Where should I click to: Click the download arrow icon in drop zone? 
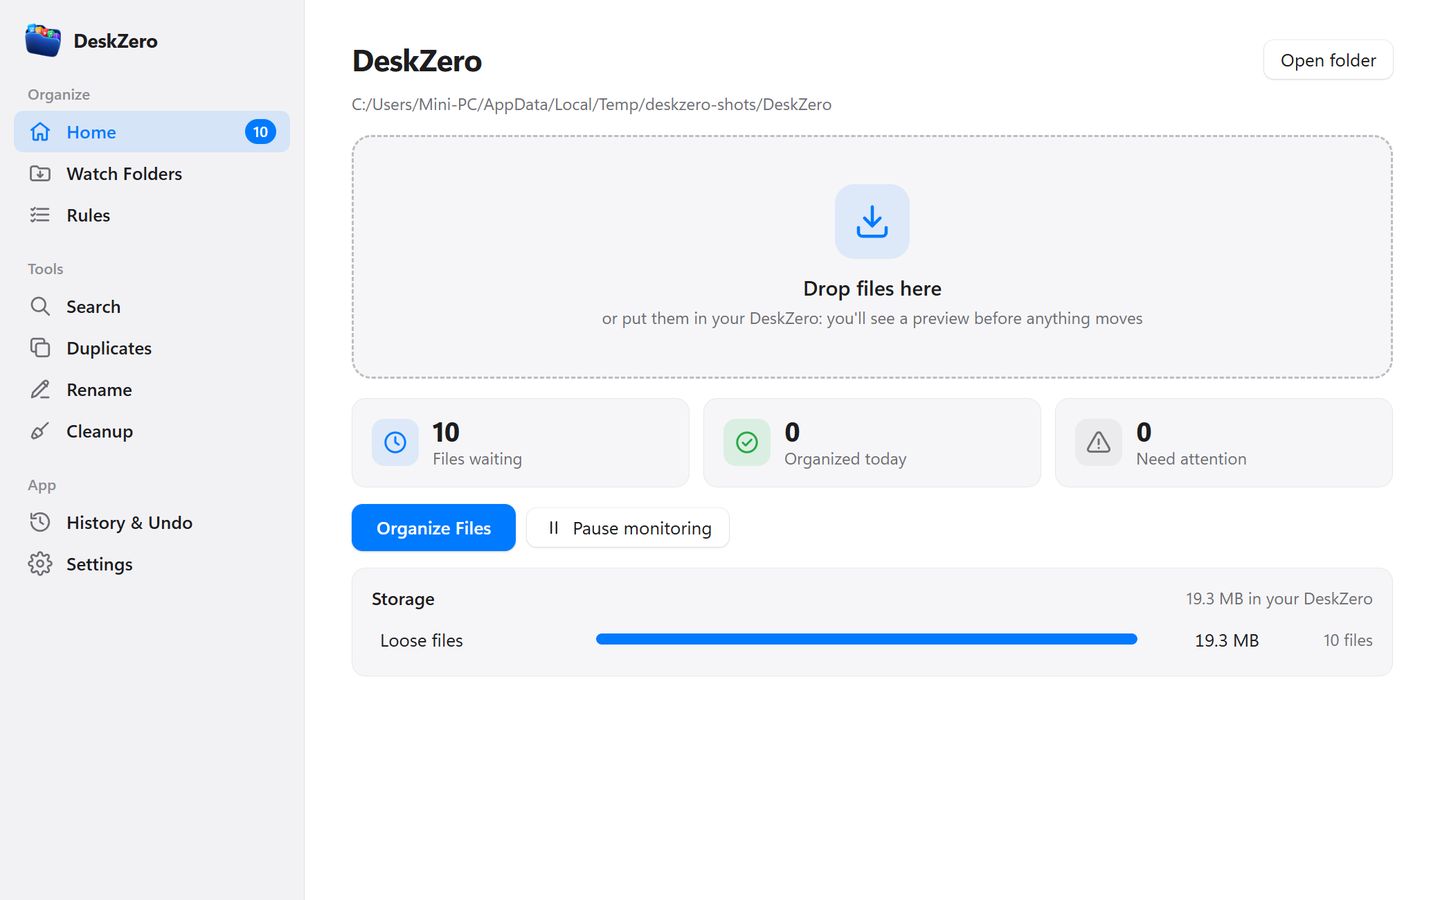[x=872, y=221]
